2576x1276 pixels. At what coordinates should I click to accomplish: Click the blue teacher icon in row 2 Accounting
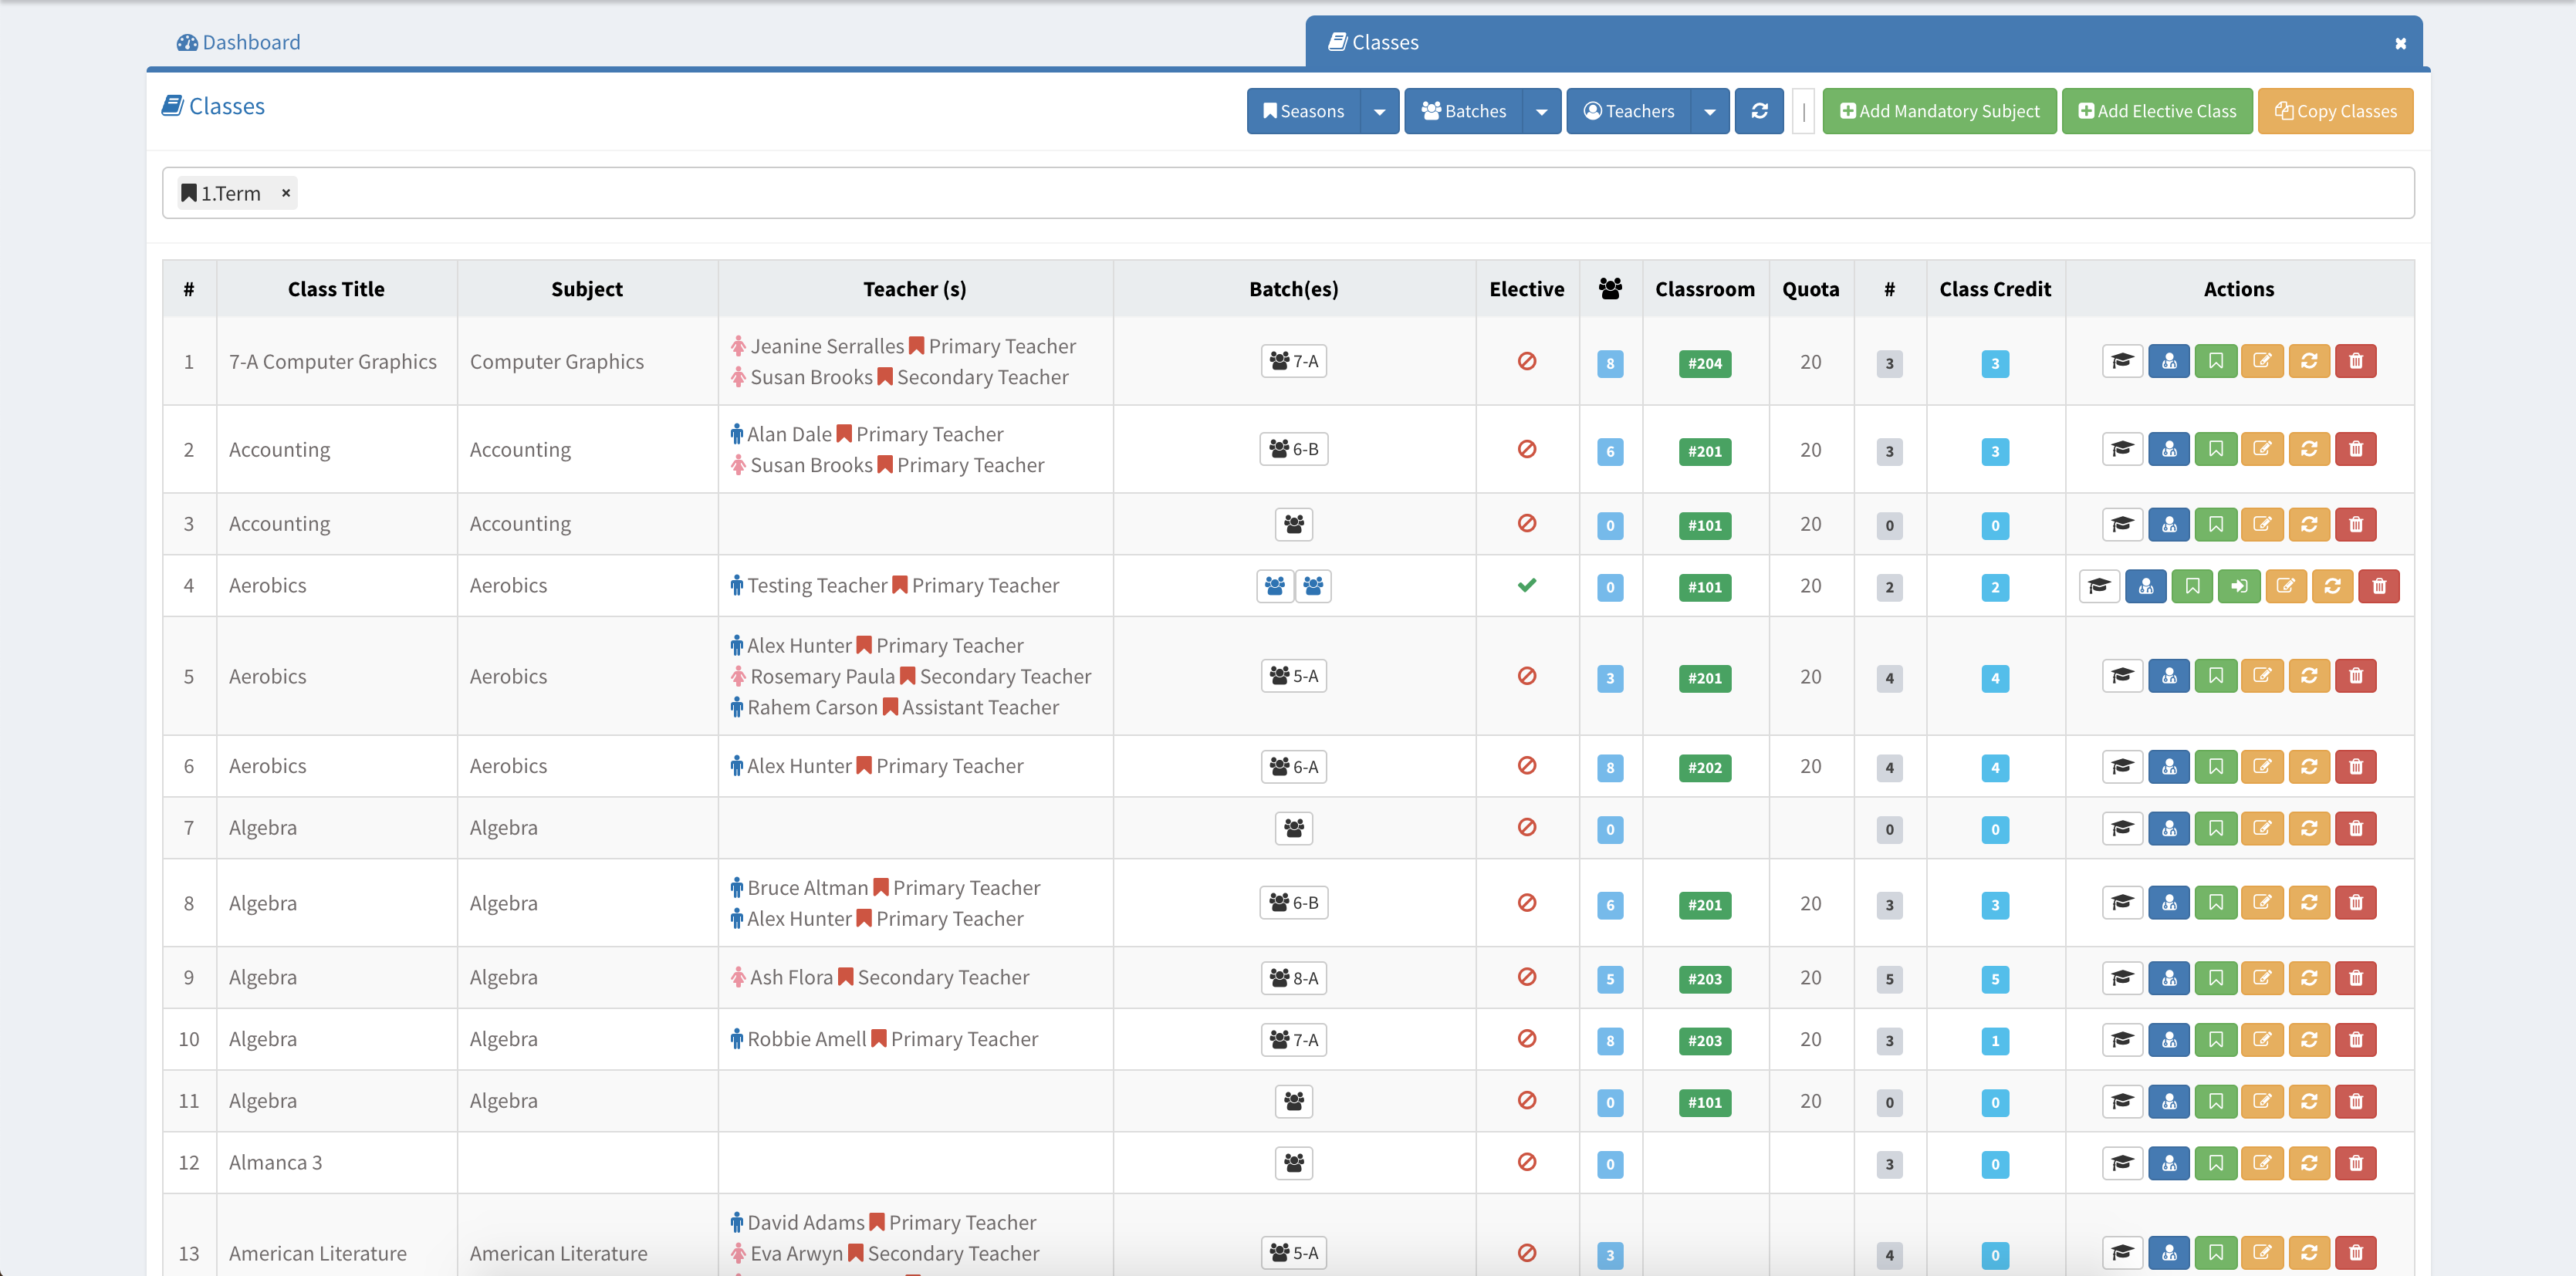[2169, 449]
